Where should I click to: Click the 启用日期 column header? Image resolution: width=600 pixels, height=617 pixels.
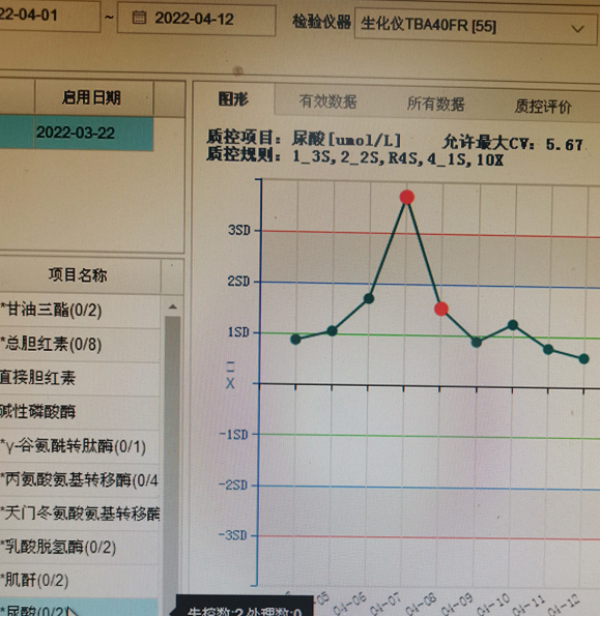pos(91,97)
